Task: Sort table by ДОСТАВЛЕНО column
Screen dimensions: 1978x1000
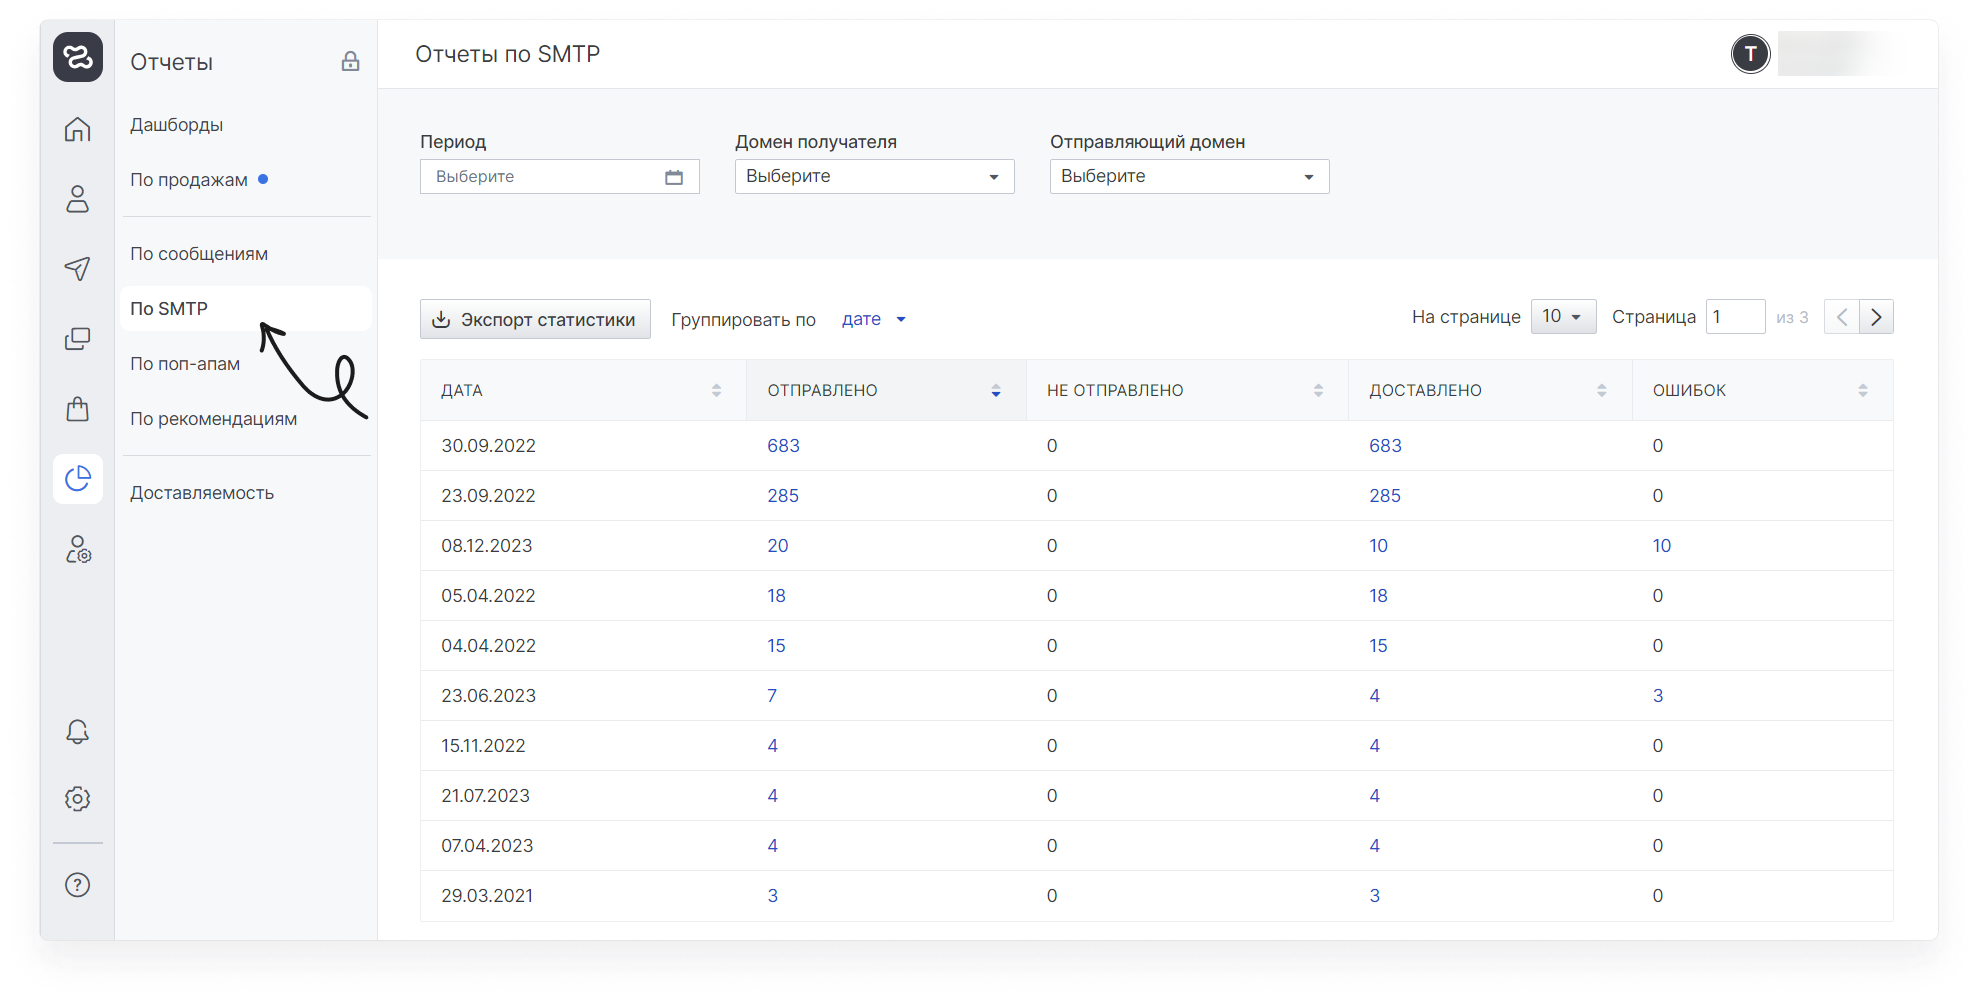Action: 1602,390
